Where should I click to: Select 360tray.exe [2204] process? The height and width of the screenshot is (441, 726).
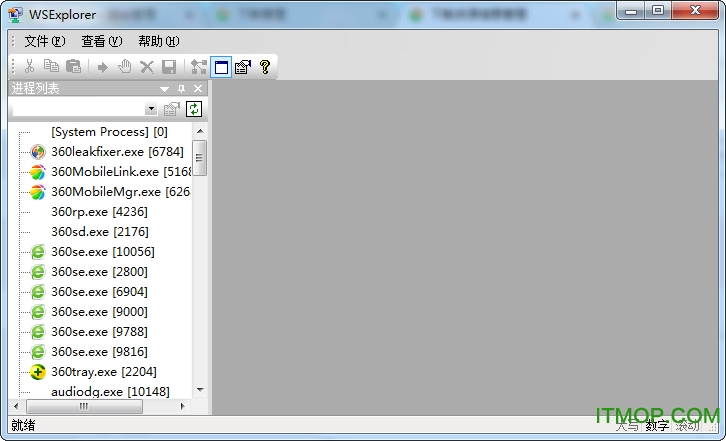(104, 372)
